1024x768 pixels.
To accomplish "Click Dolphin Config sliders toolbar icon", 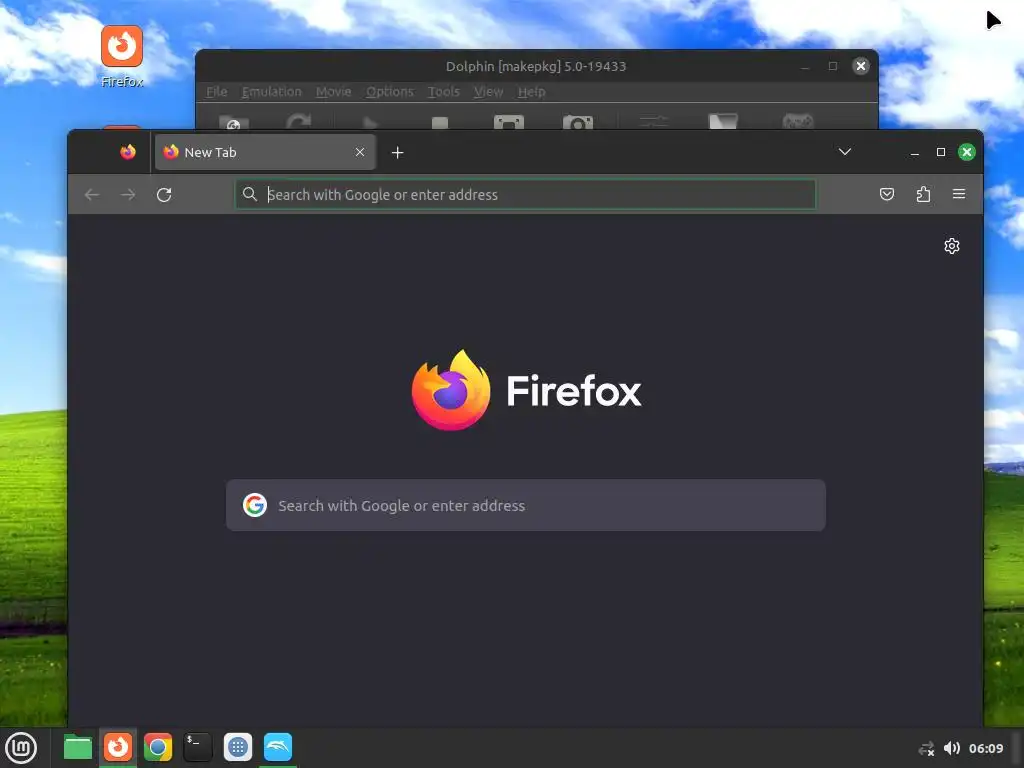I will [x=654, y=121].
